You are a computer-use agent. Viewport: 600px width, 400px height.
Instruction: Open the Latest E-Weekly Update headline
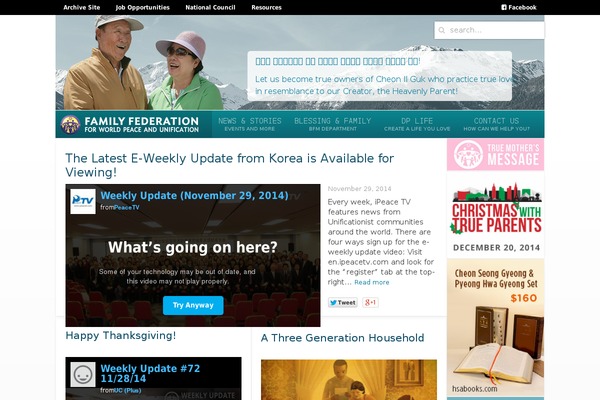point(230,165)
